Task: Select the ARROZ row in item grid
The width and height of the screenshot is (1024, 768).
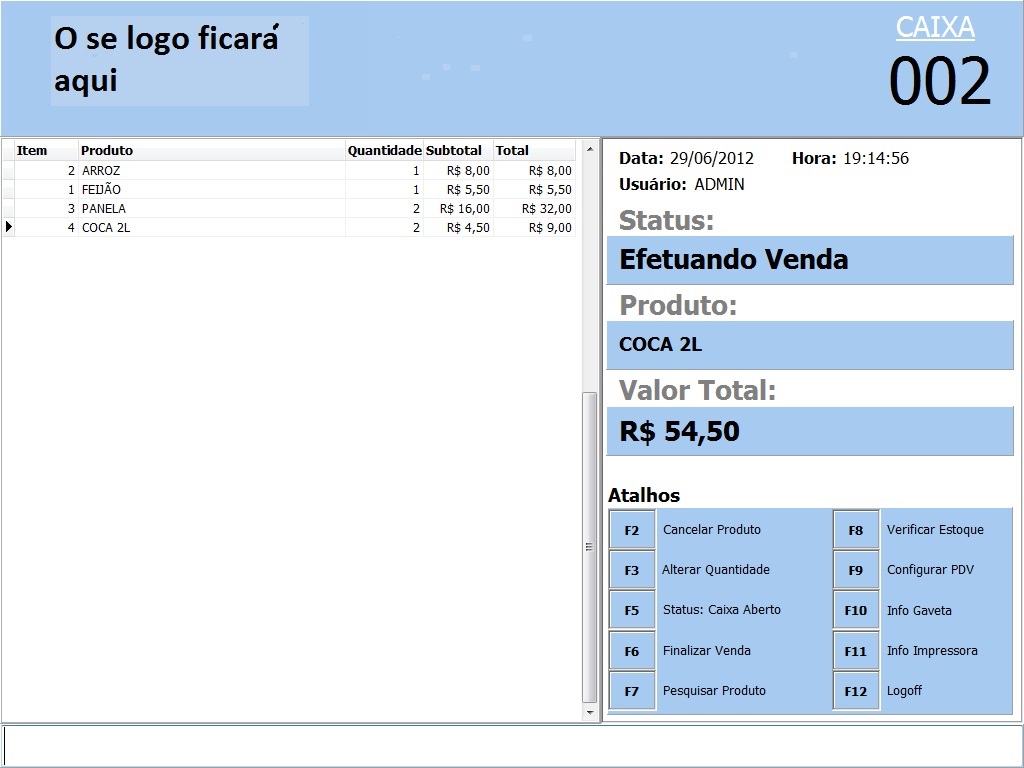Action: click(x=200, y=171)
